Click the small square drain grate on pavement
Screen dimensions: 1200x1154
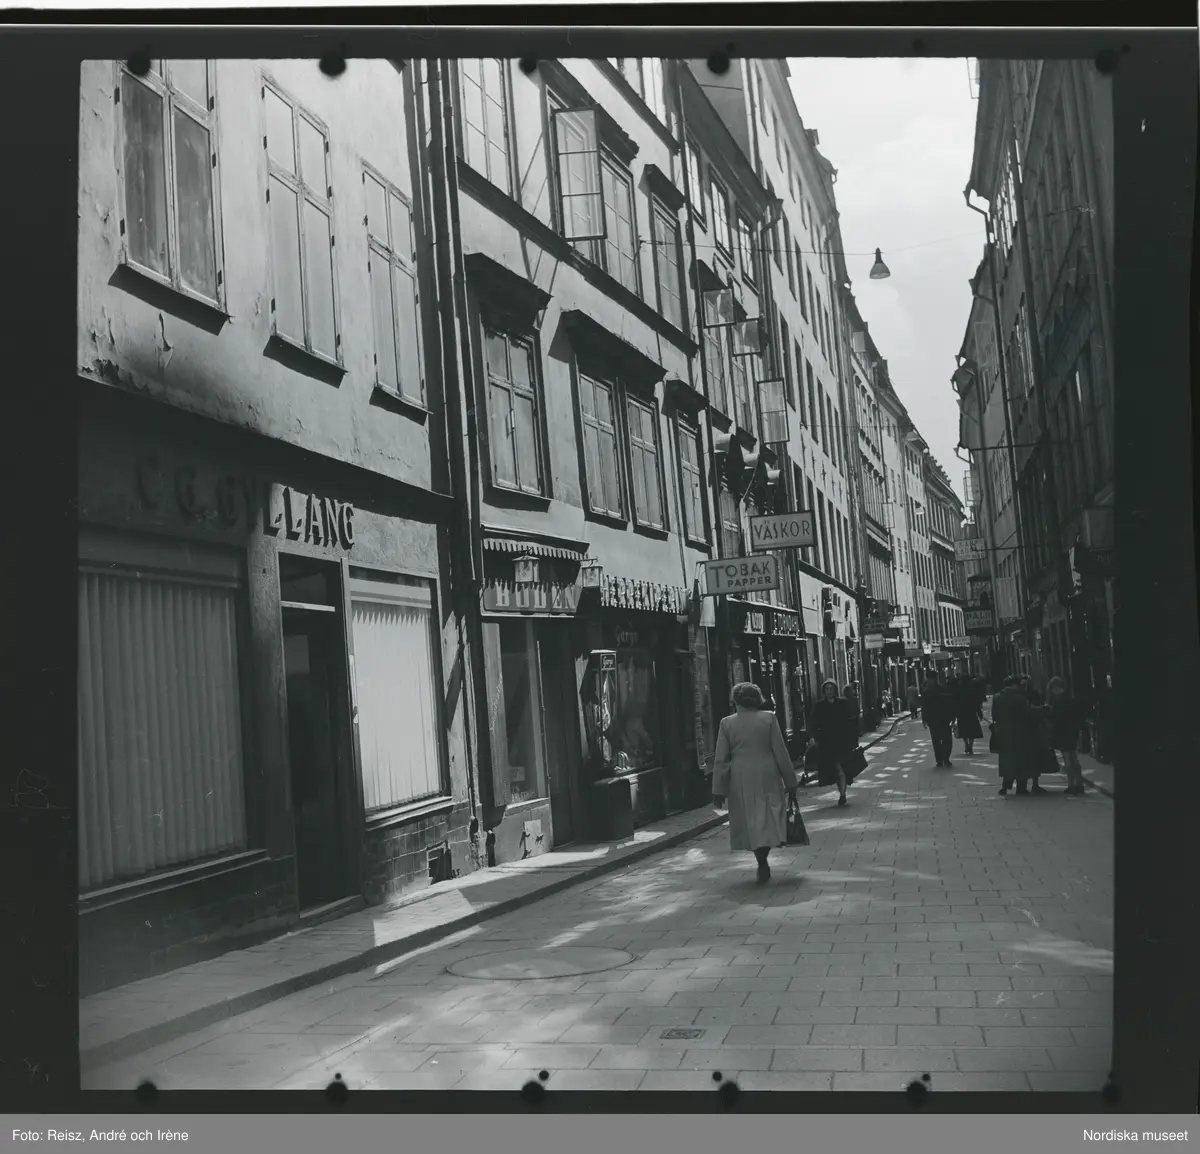click(x=683, y=1033)
